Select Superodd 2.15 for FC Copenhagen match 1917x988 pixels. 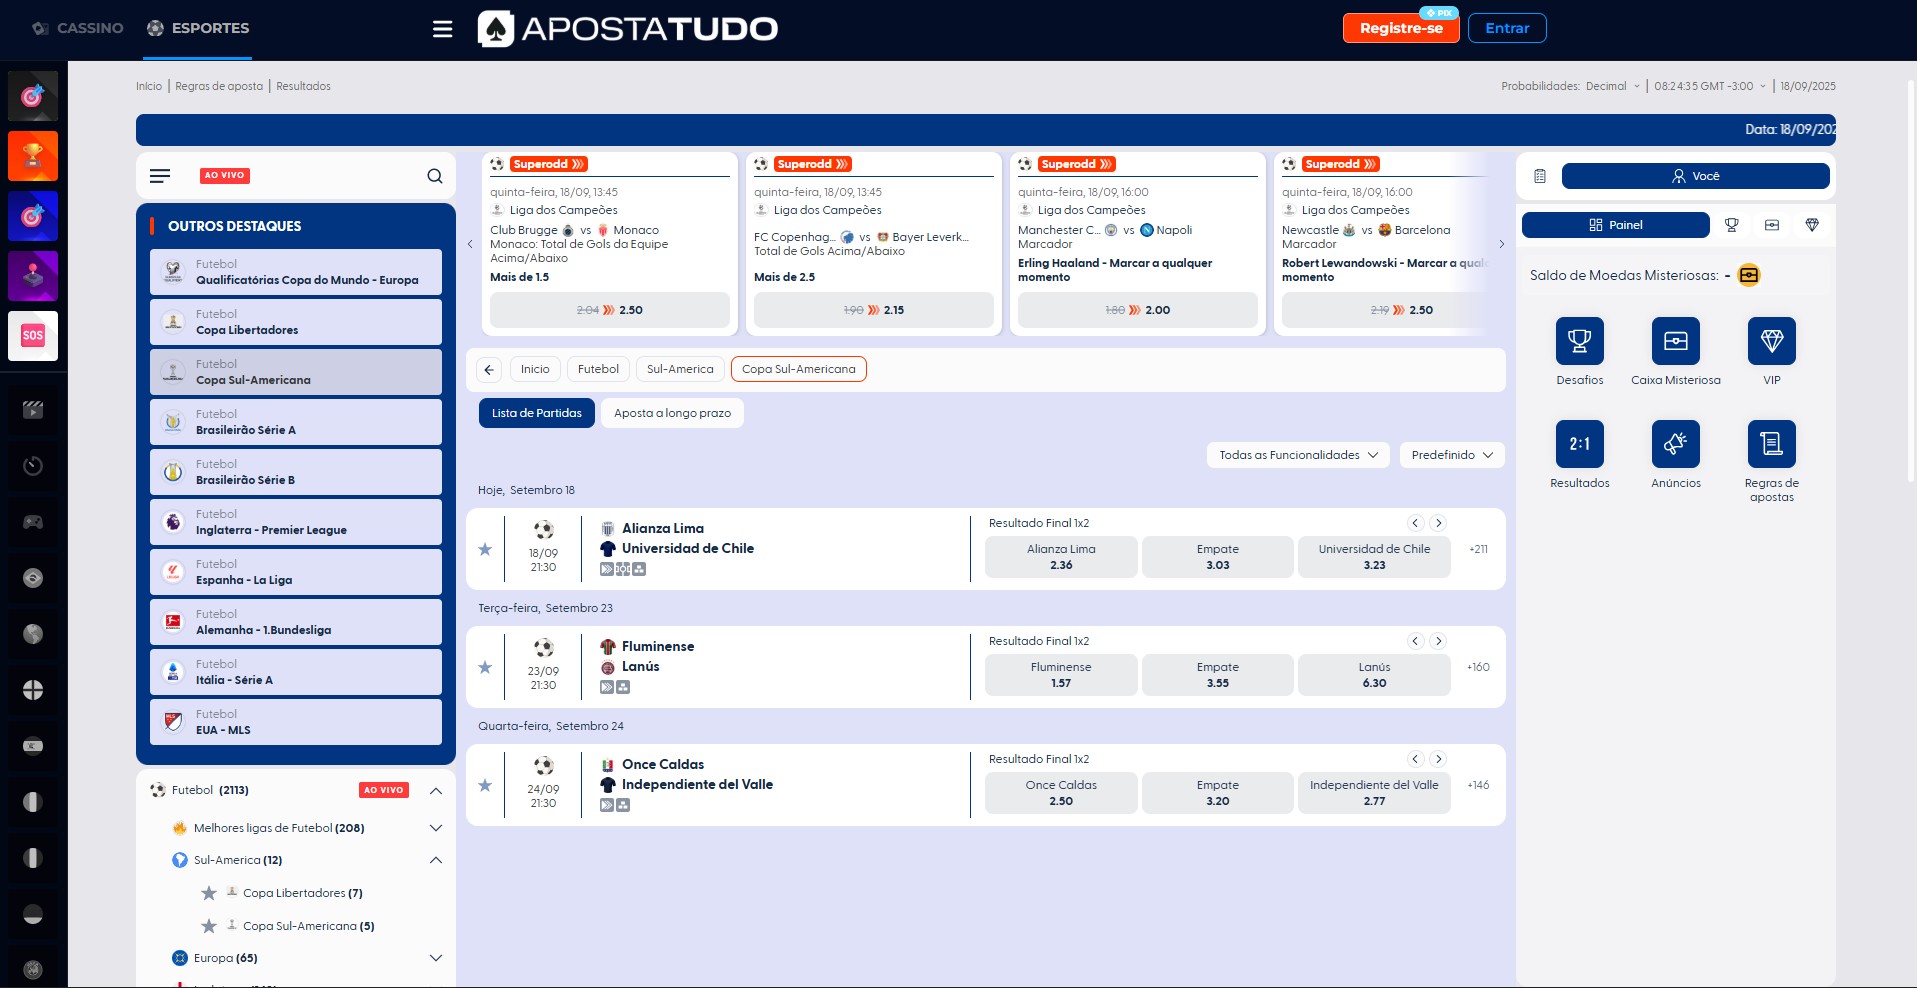(x=874, y=310)
